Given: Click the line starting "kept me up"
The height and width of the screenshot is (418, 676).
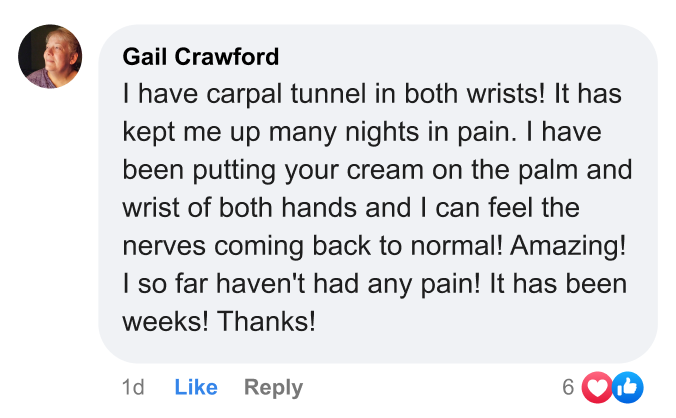Looking at the screenshot, I should (x=362, y=132).
